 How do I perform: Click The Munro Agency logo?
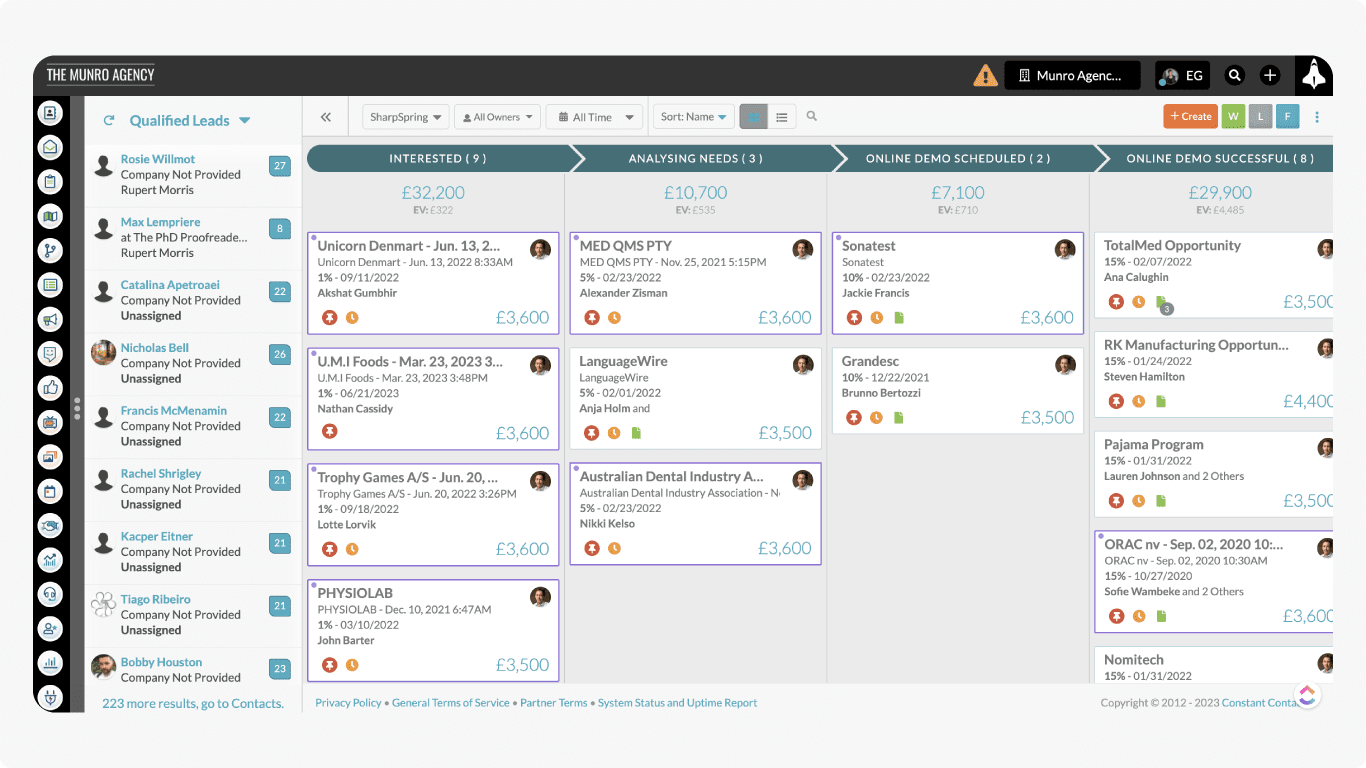100,75
